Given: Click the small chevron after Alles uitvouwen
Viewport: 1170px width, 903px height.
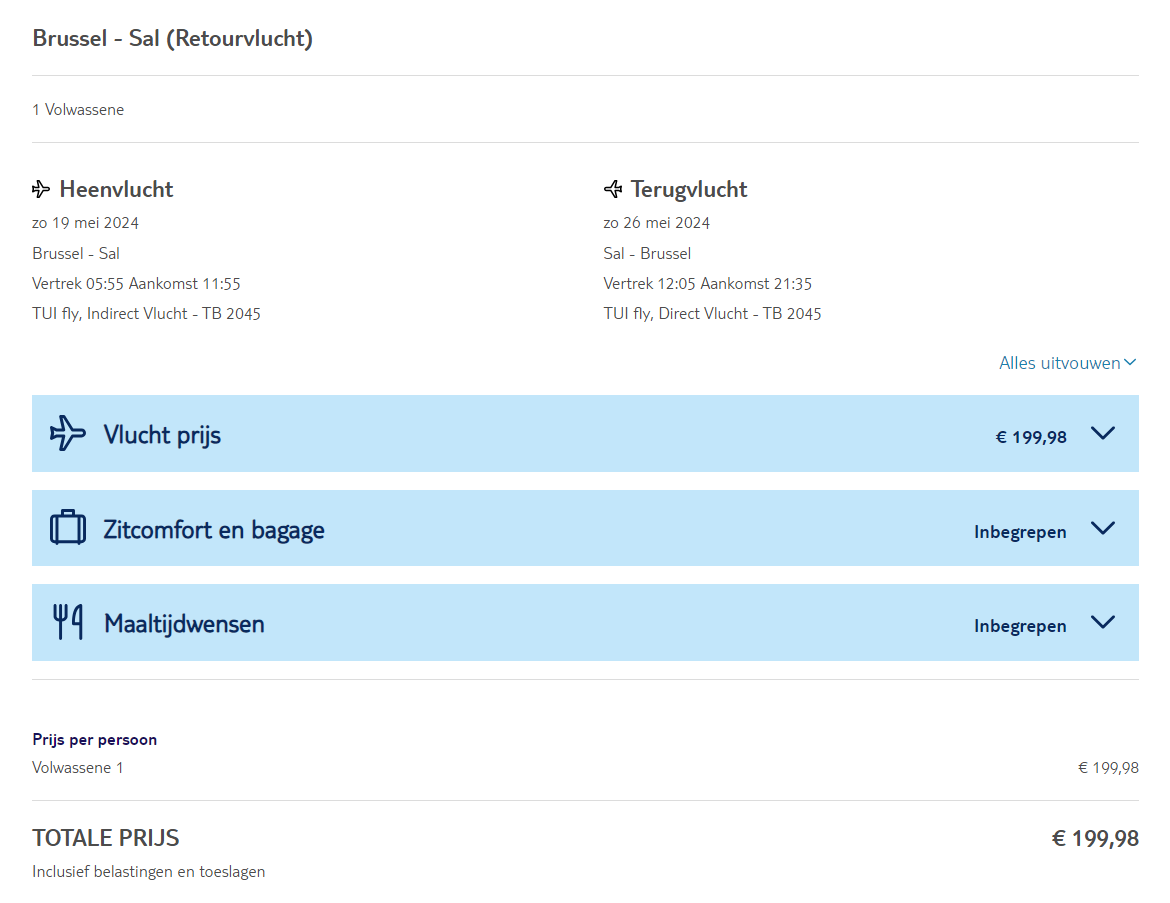Looking at the screenshot, I should [1130, 363].
